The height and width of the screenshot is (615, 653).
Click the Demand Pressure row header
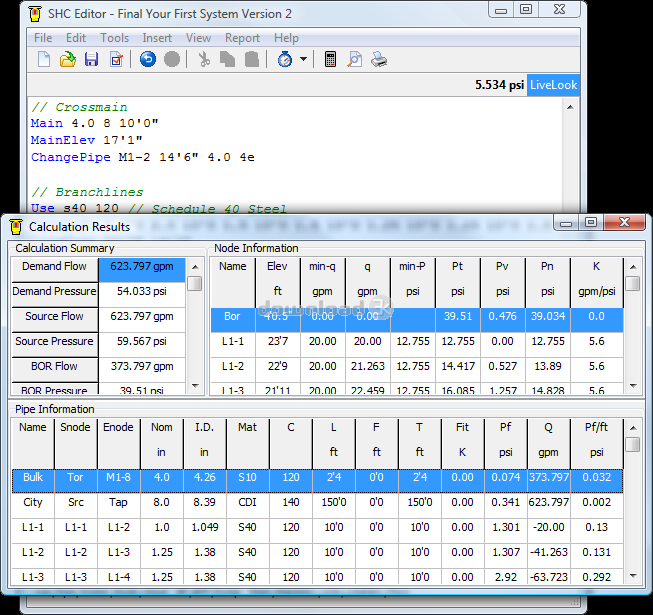[55, 295]
